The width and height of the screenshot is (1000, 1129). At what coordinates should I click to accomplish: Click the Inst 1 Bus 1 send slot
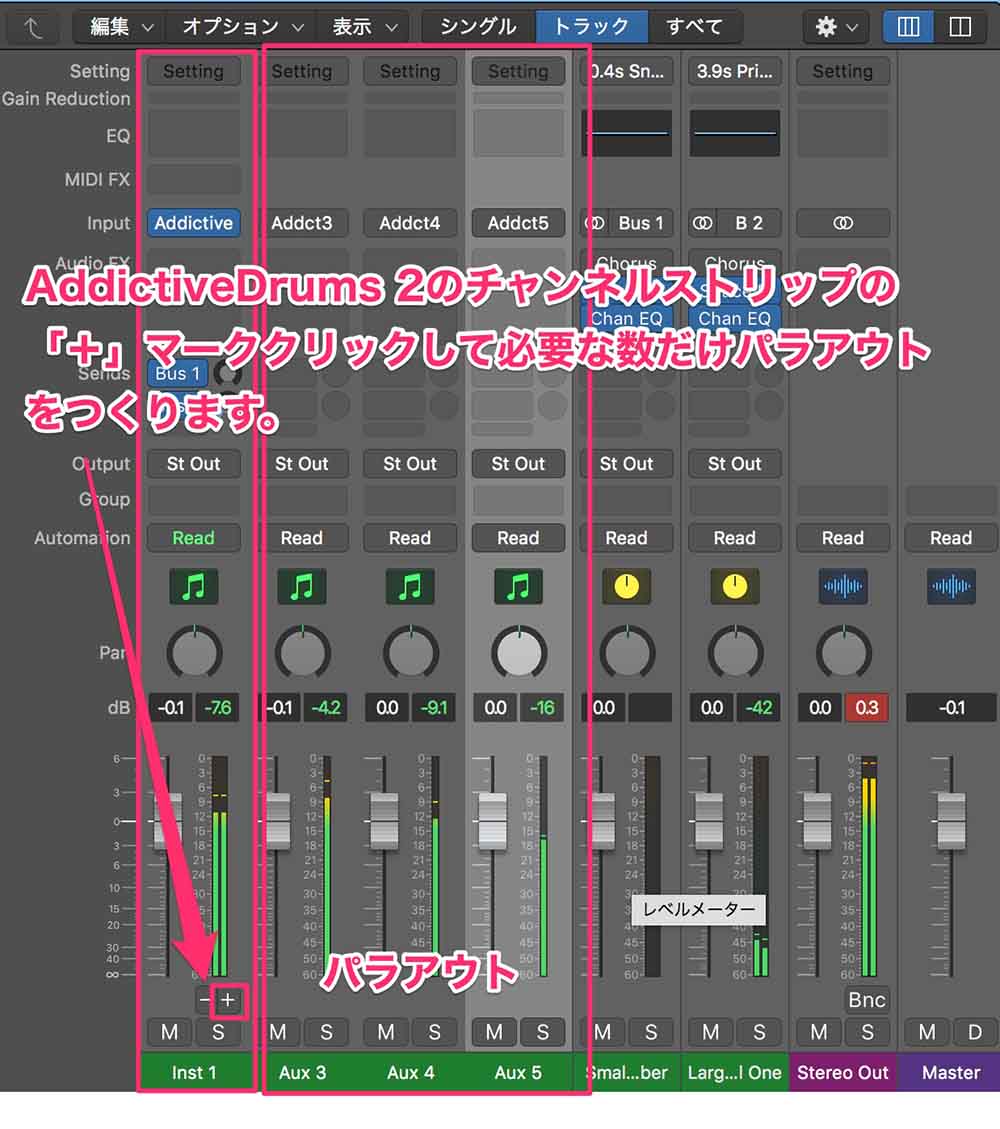178,374
